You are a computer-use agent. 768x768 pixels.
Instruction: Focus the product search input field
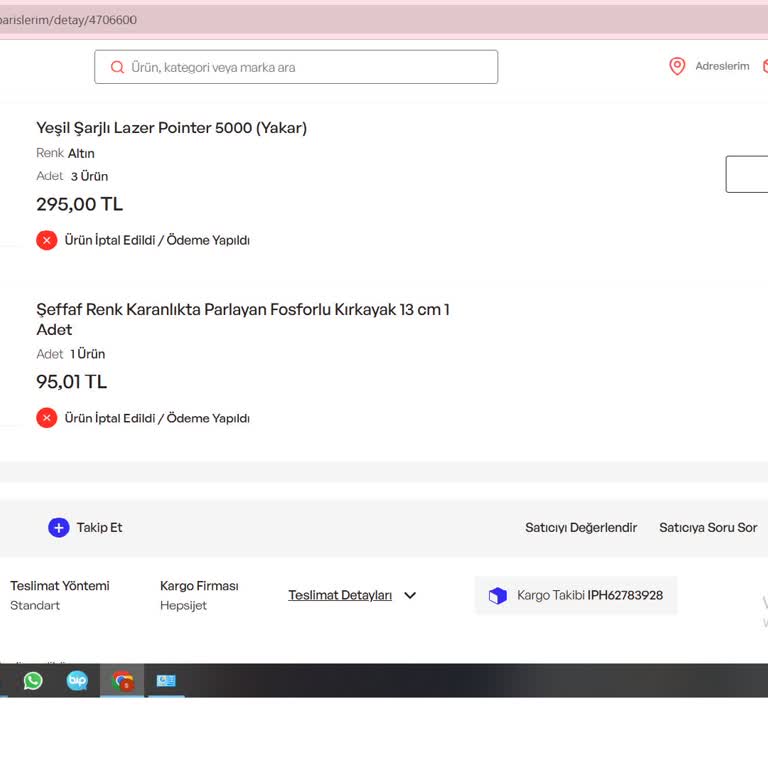(310, 67)
